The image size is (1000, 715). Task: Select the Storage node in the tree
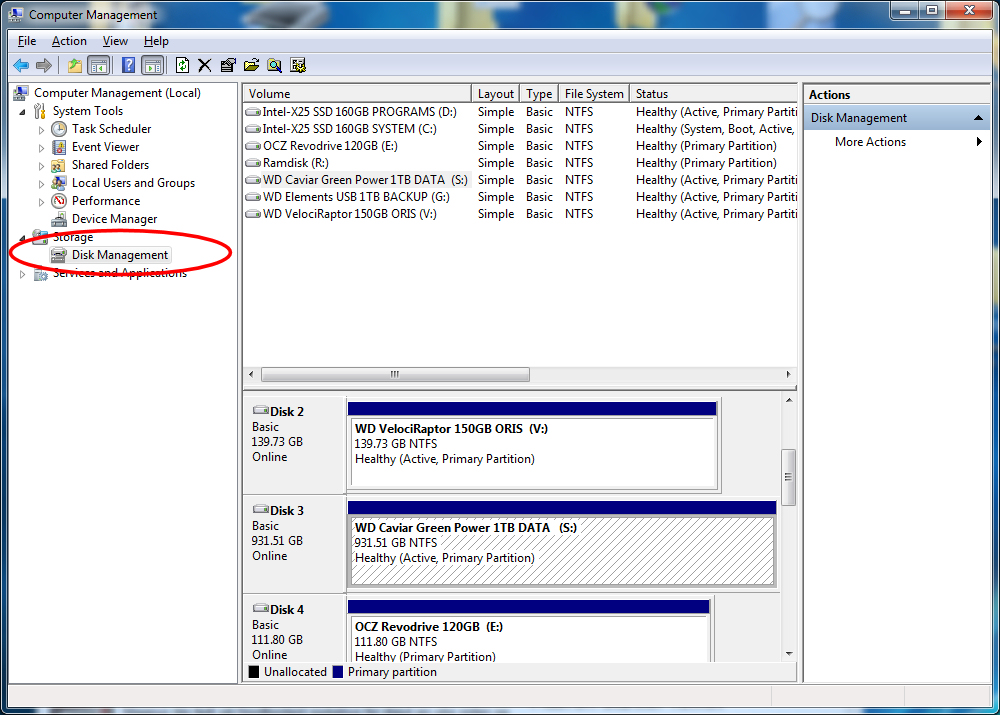pos(73,237)
